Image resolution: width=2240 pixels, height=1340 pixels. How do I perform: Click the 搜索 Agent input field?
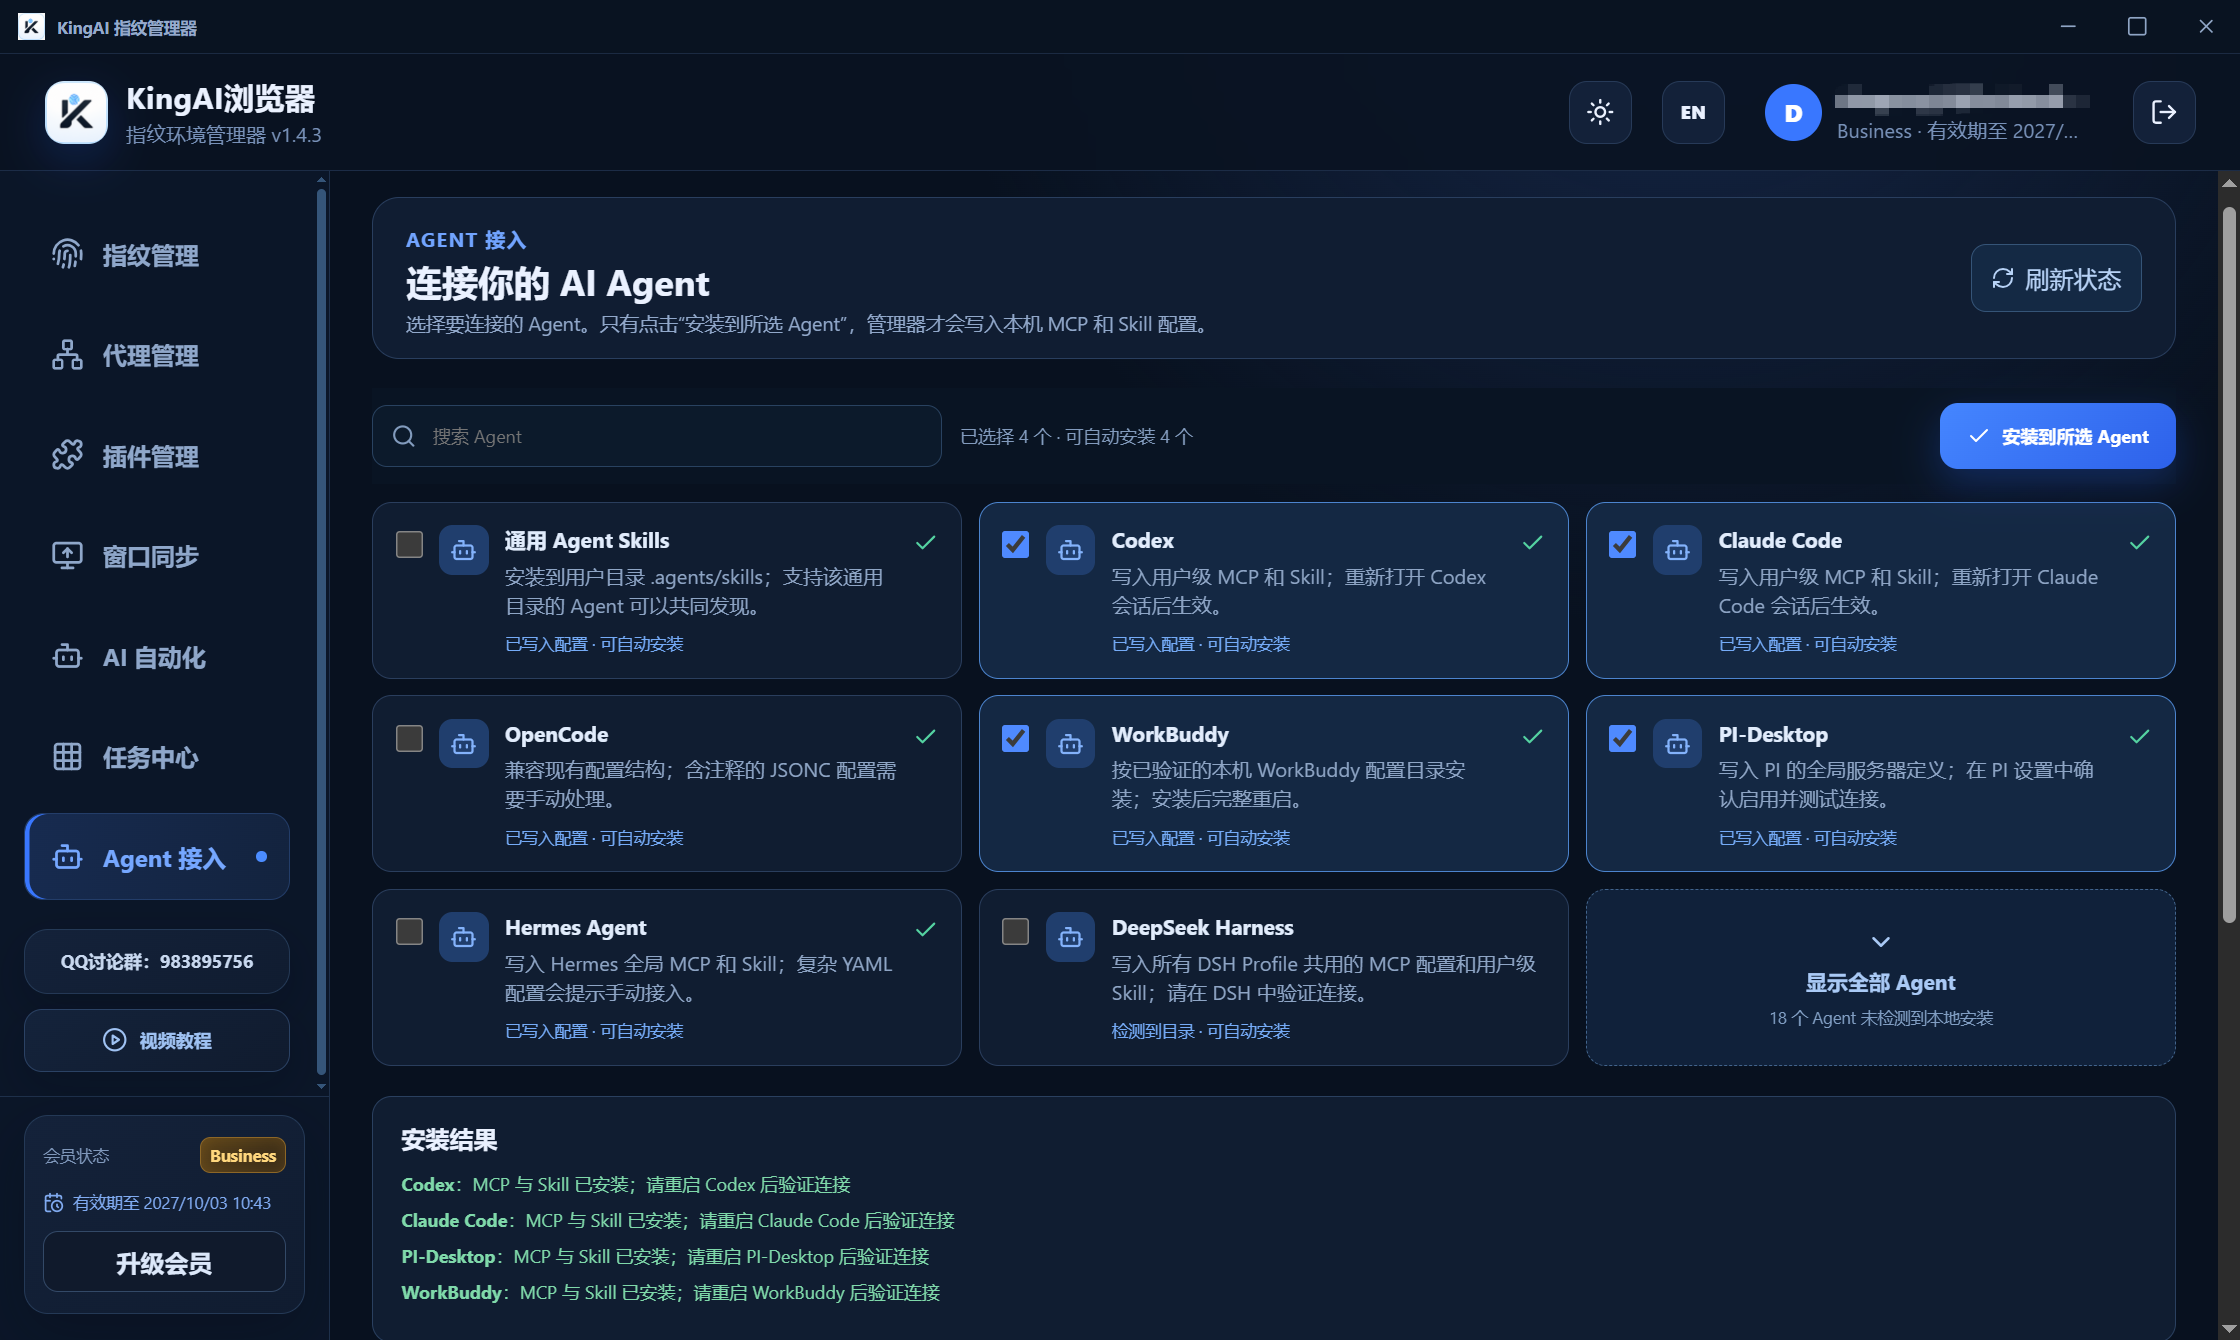pos(656,436)
